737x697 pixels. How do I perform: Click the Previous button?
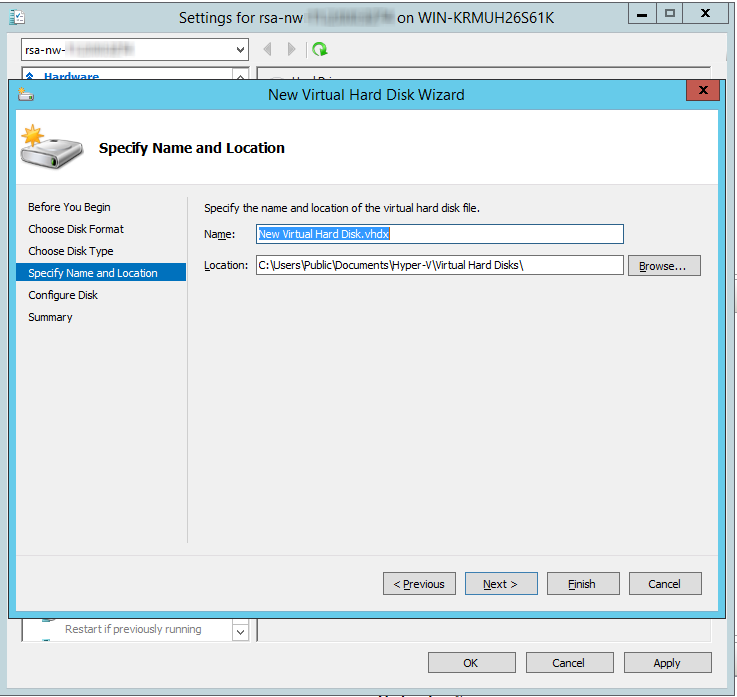tap(419, 584)
